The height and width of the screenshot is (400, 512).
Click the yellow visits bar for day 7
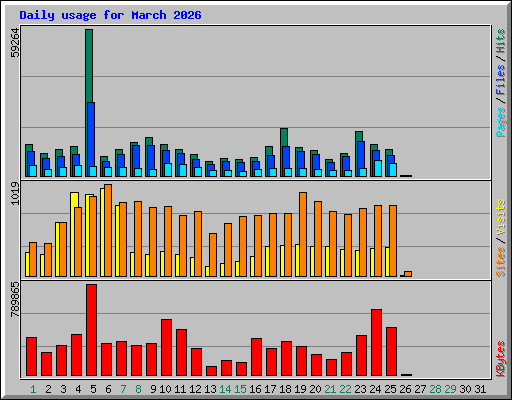click(x=117, y=241)
